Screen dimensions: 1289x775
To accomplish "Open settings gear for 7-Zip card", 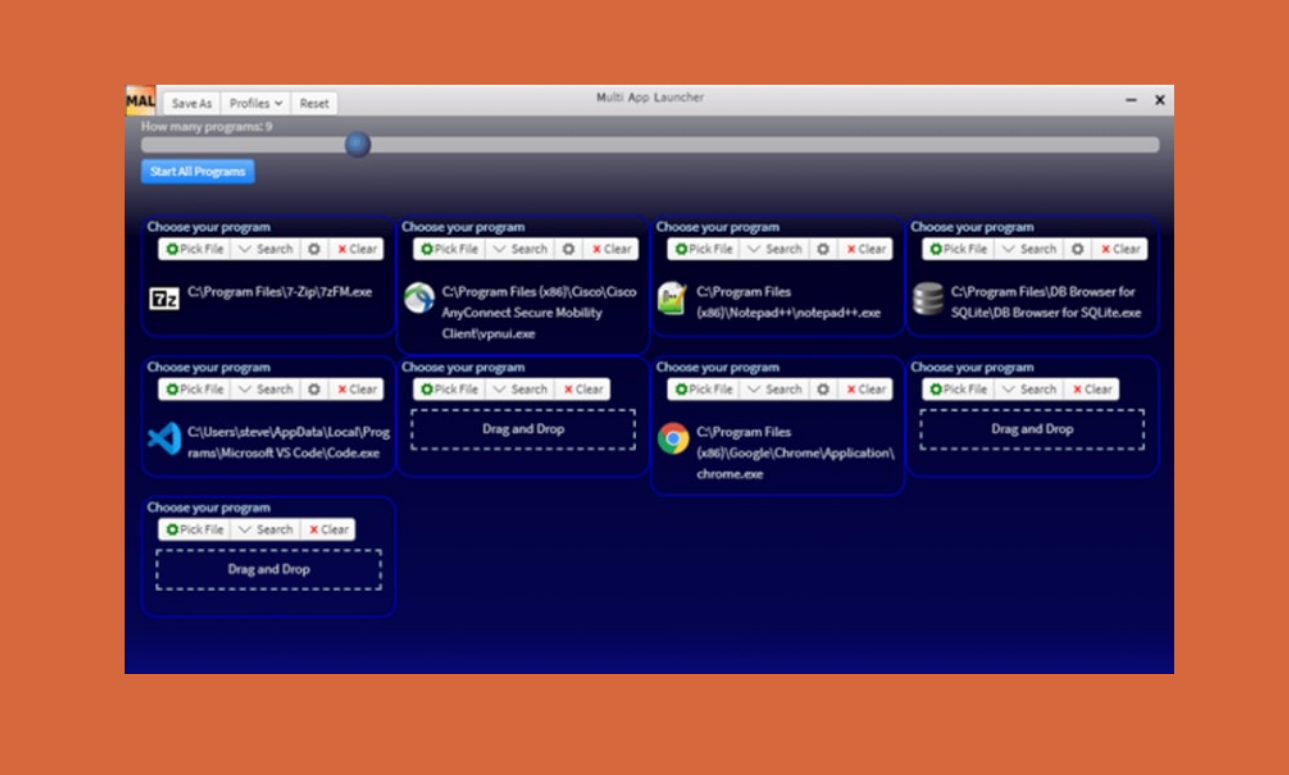I will tap(314, 249).
